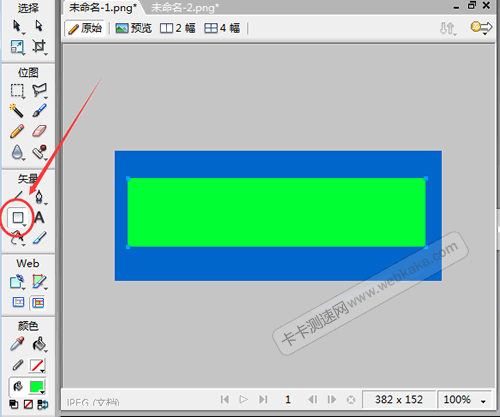Open the 100% zoom dropdown
Screen dimensions: 500x417
(x=483, y=401)
